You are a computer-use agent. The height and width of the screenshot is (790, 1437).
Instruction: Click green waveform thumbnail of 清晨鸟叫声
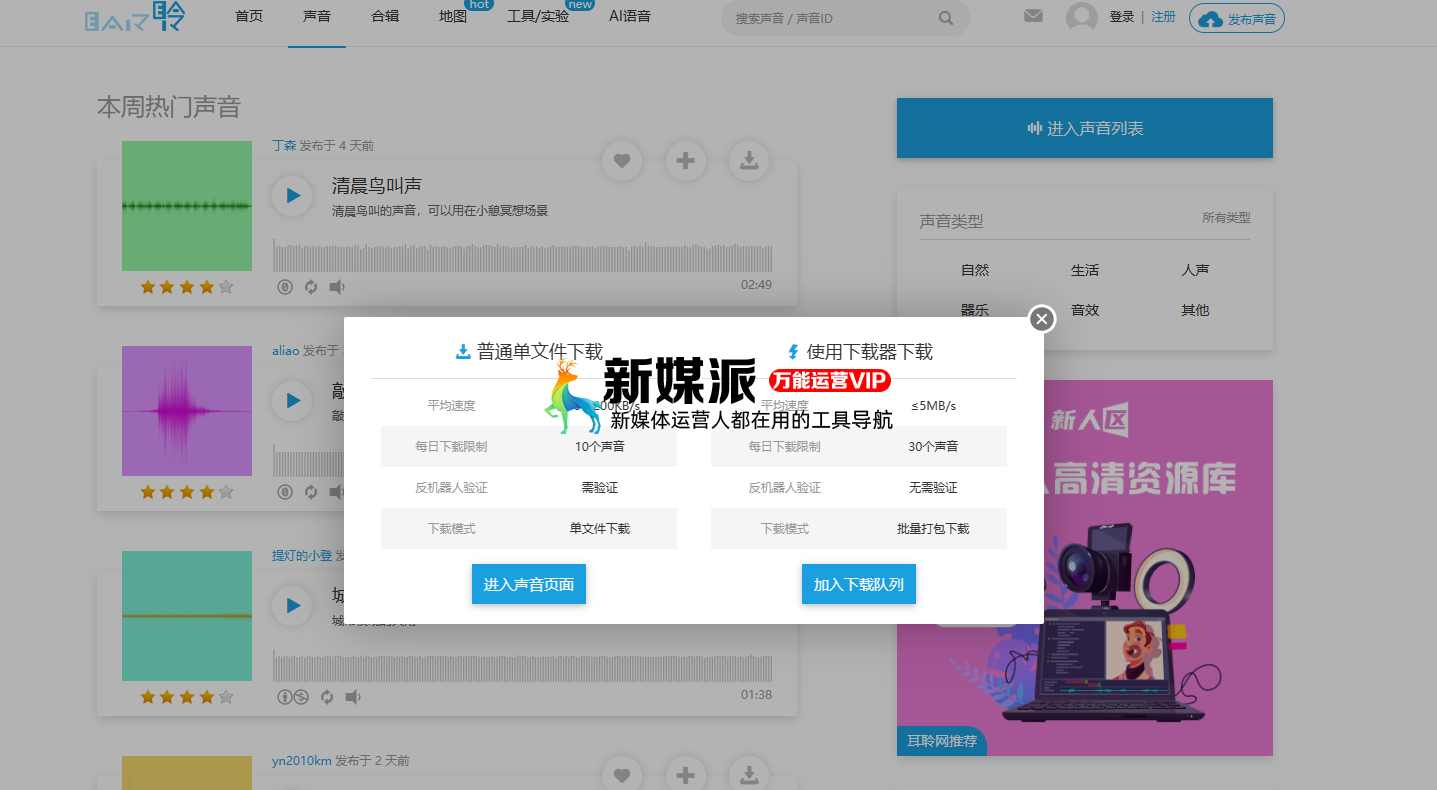[x=187, y=206]
